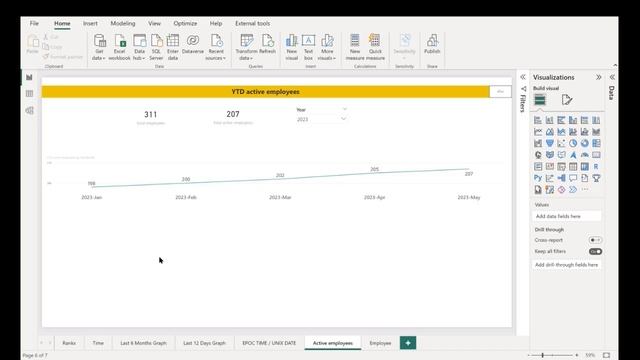This screenshot has height=360, width=640.
Task: Click the Fit to page button
Action: [607, 355]
